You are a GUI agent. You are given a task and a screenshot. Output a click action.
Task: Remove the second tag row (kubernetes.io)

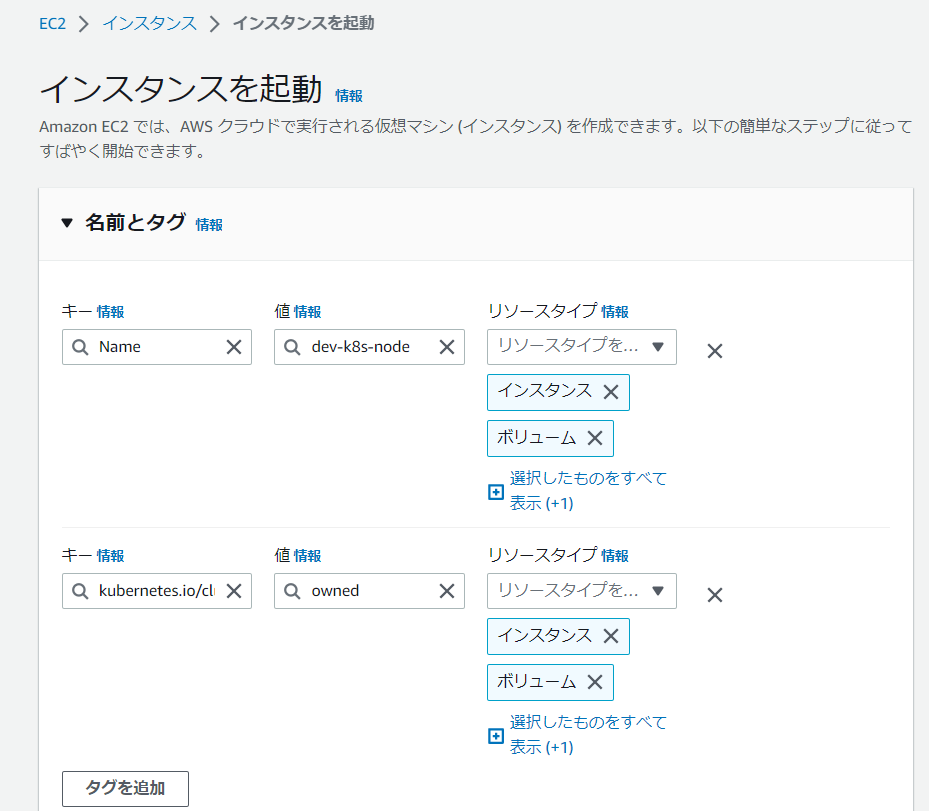(715, 595)
